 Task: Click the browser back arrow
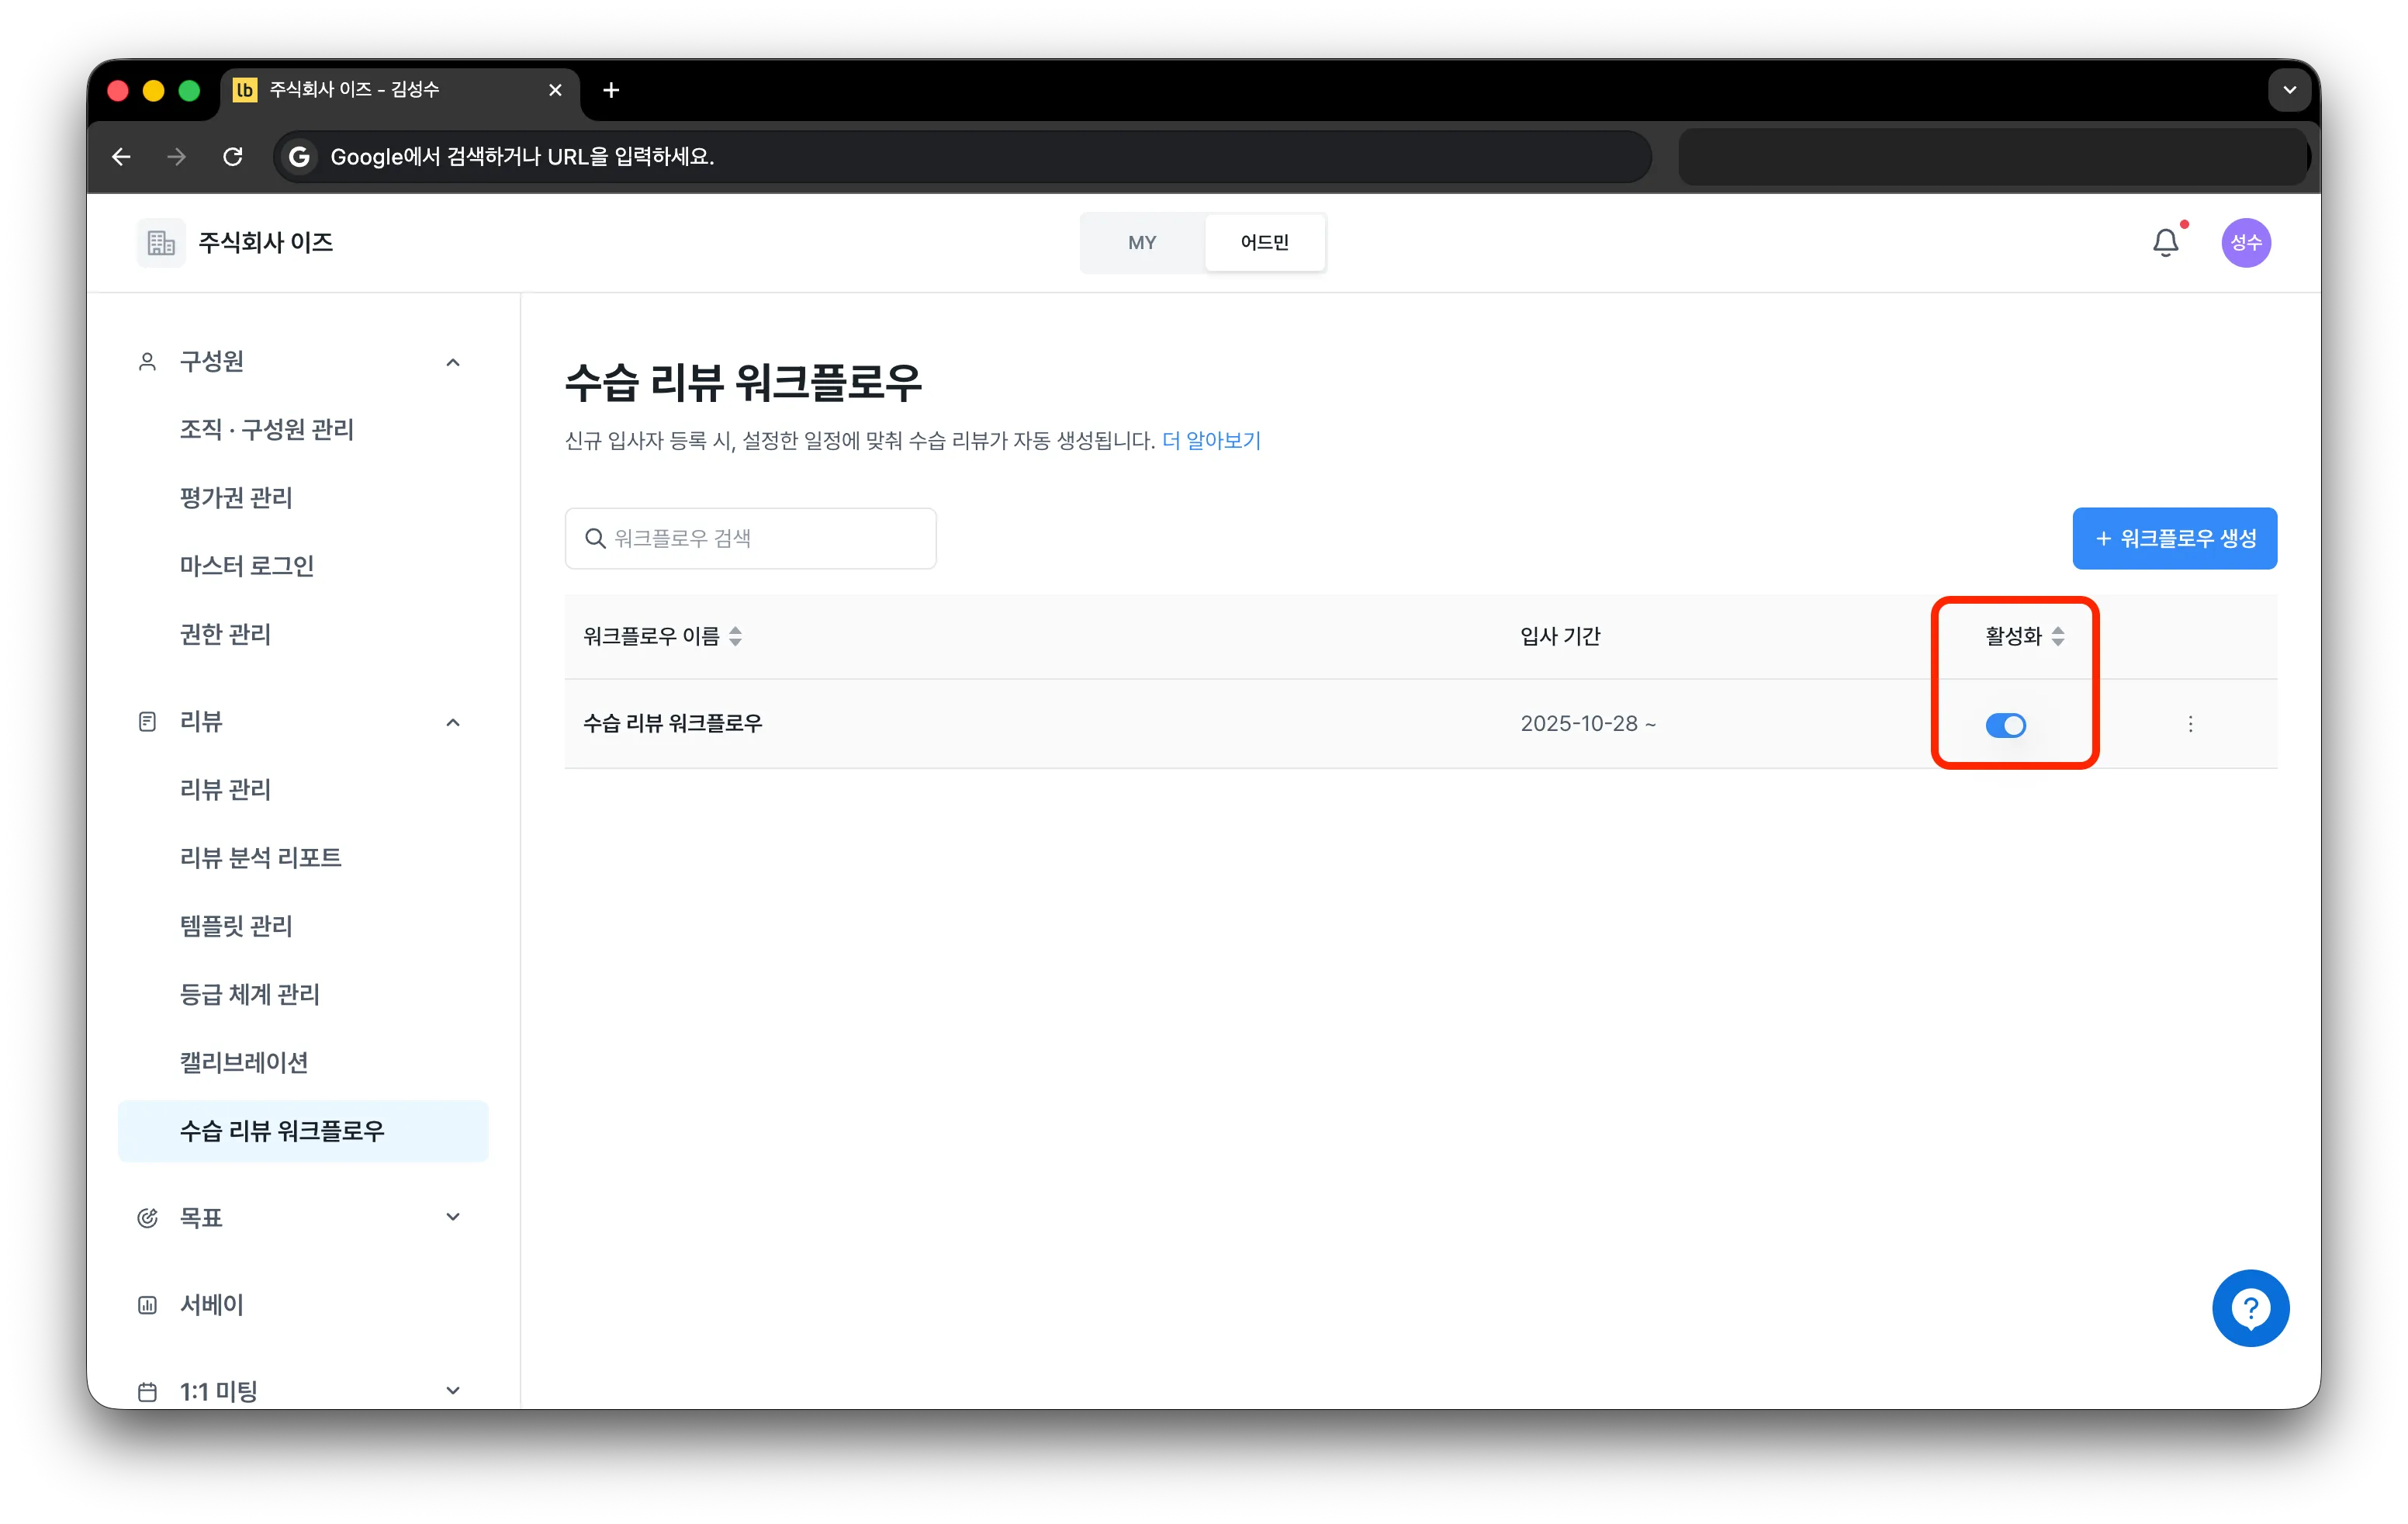(121, 157)
